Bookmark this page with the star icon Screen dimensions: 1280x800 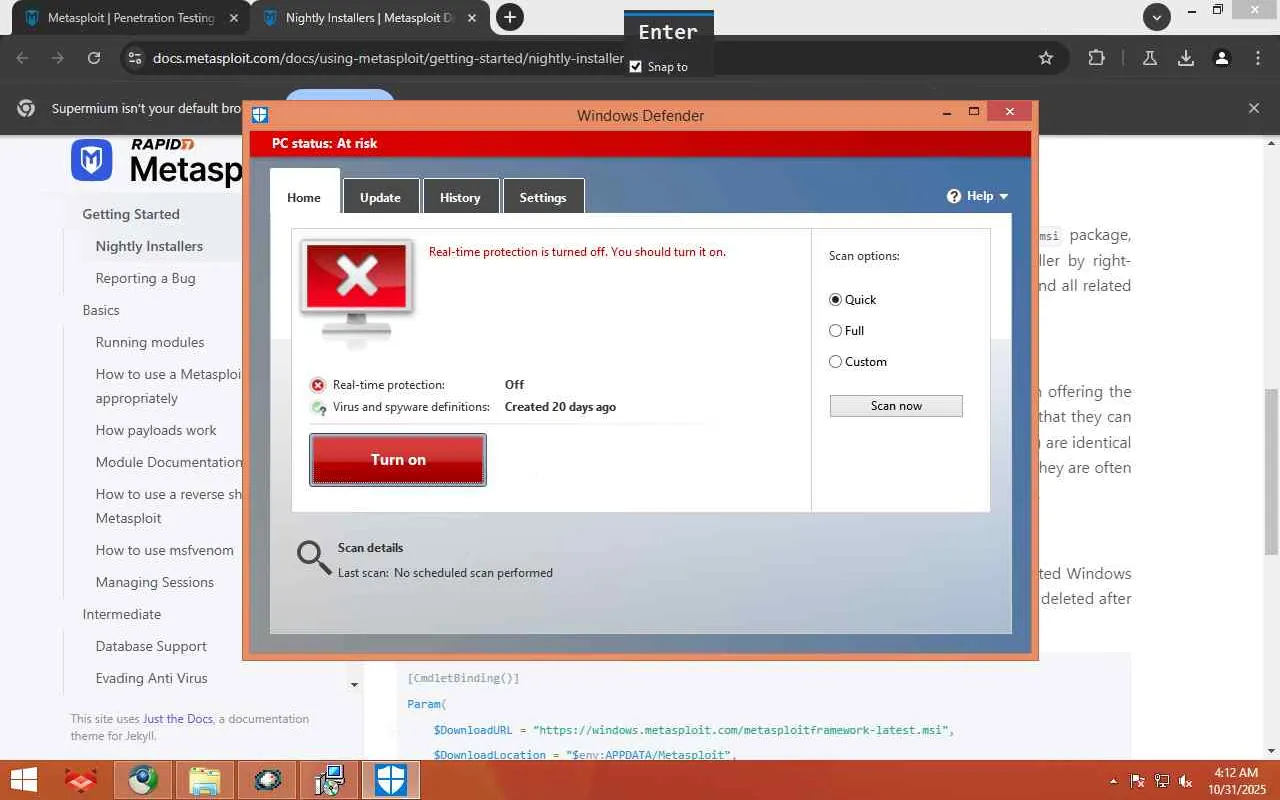[1046, 58]
